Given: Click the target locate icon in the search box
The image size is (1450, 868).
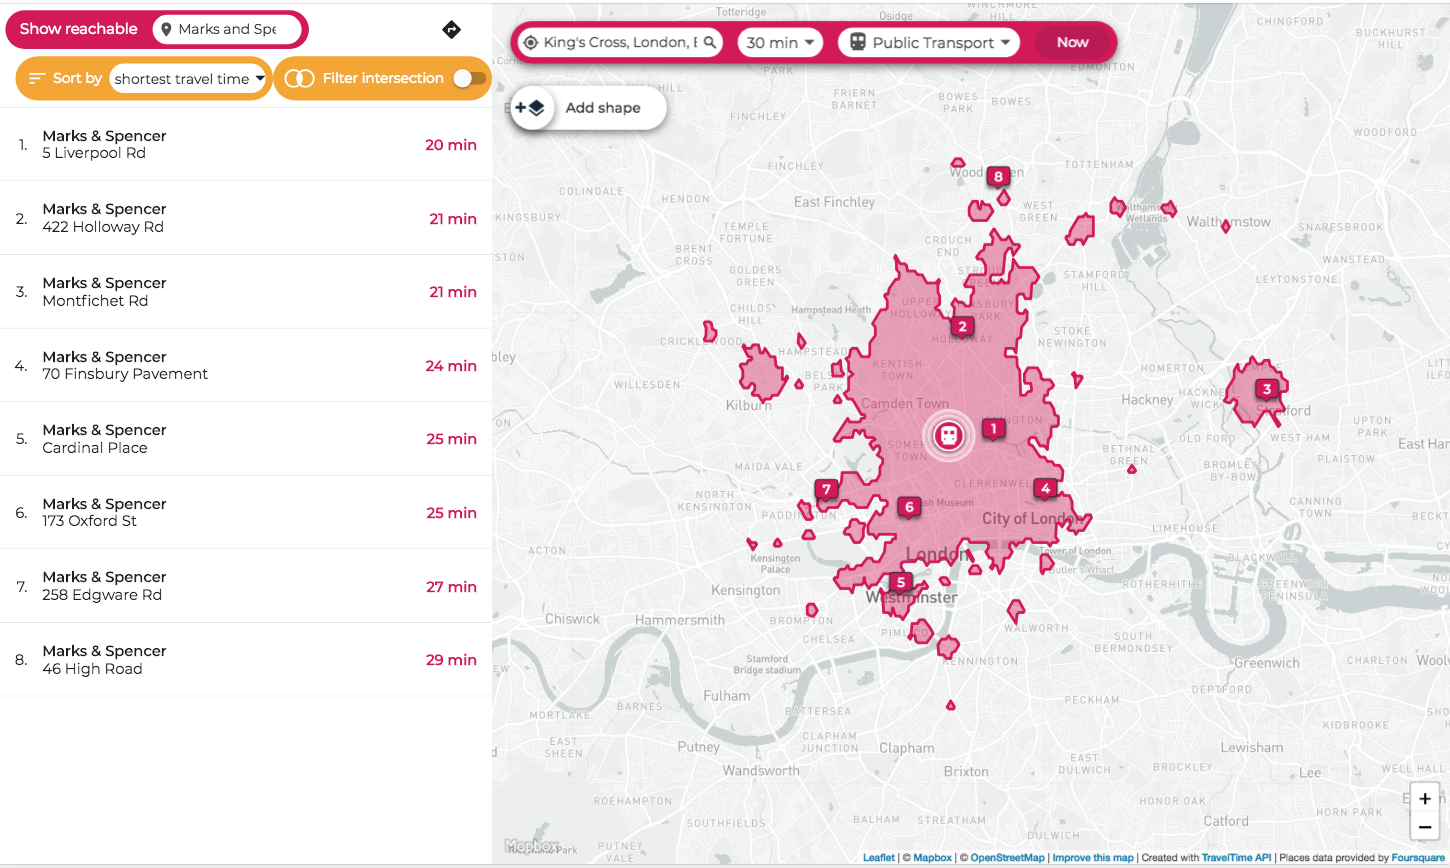Looking at the screenshot, I should coord(531,43).
